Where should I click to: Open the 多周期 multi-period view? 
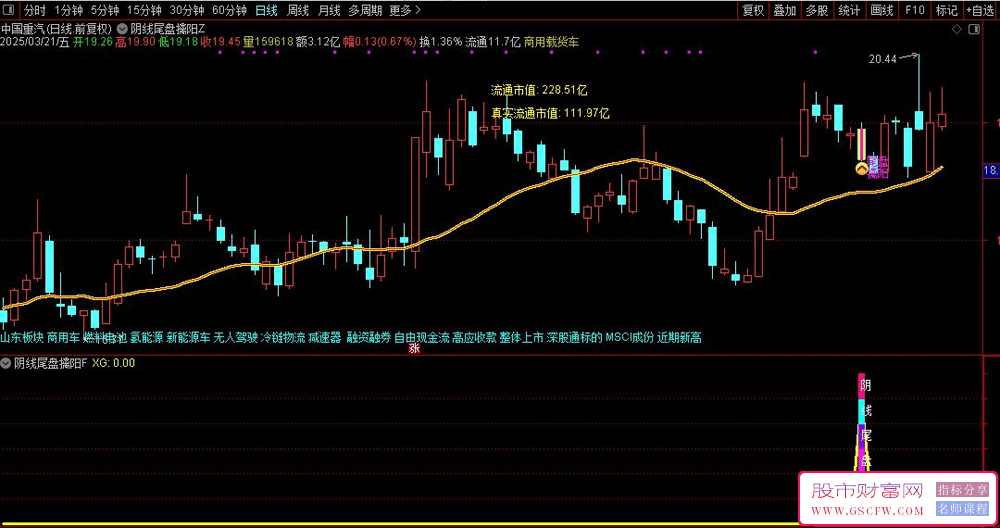coord(365,10)
